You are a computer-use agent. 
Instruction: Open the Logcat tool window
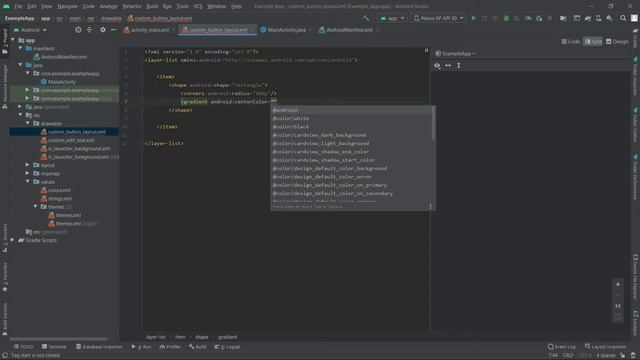[x=227, y=347]
